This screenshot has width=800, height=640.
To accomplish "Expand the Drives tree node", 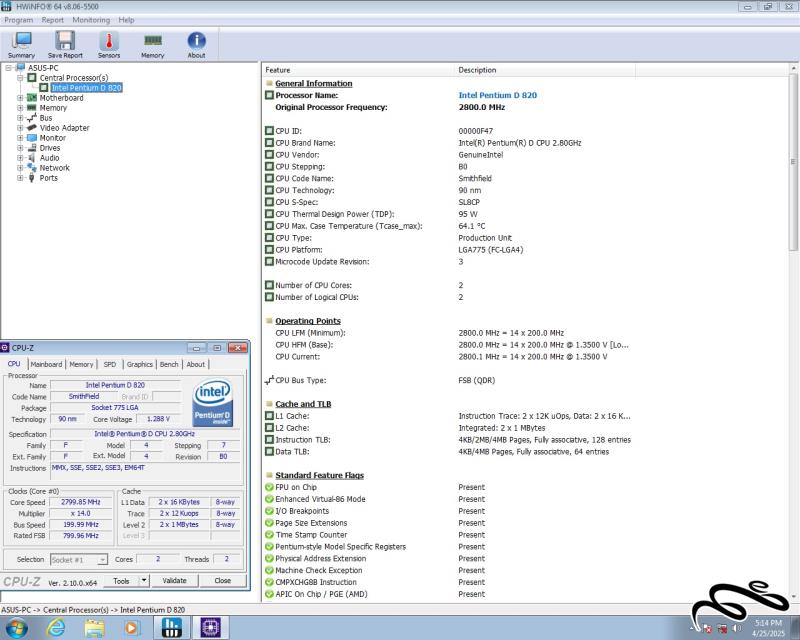I will tap(20, 148).
